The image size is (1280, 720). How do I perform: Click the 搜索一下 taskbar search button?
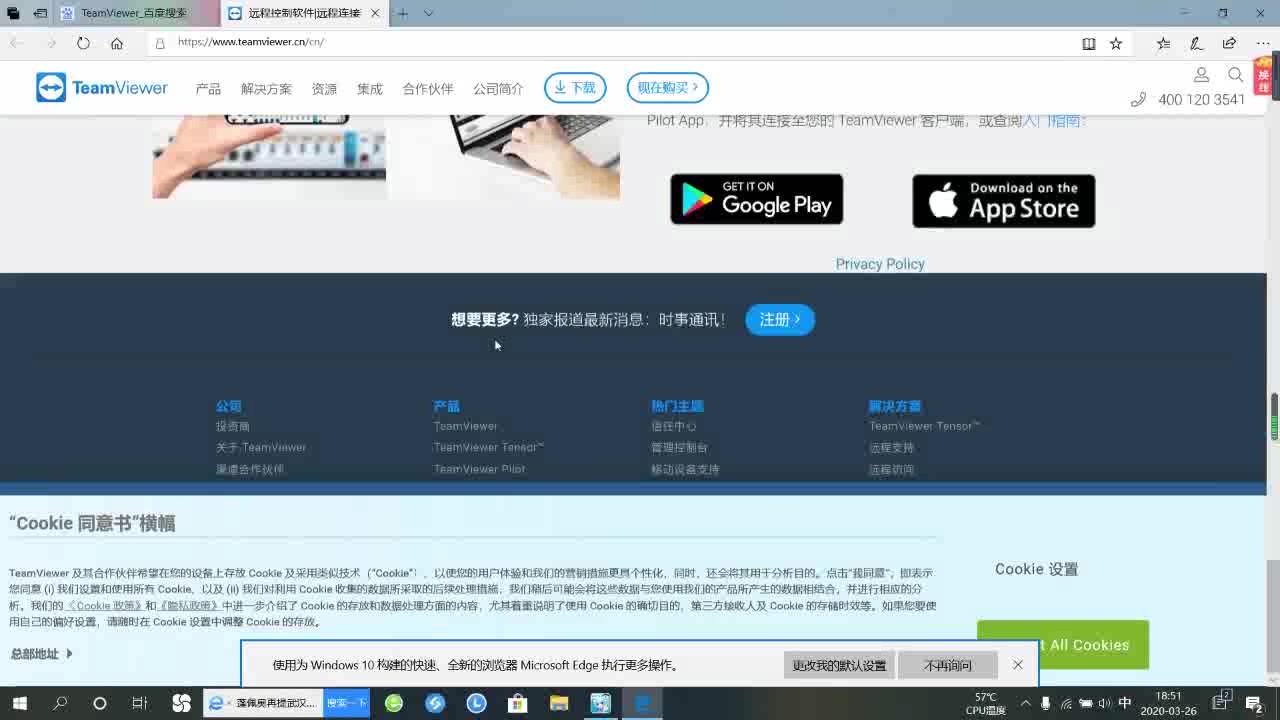[347, 703]
